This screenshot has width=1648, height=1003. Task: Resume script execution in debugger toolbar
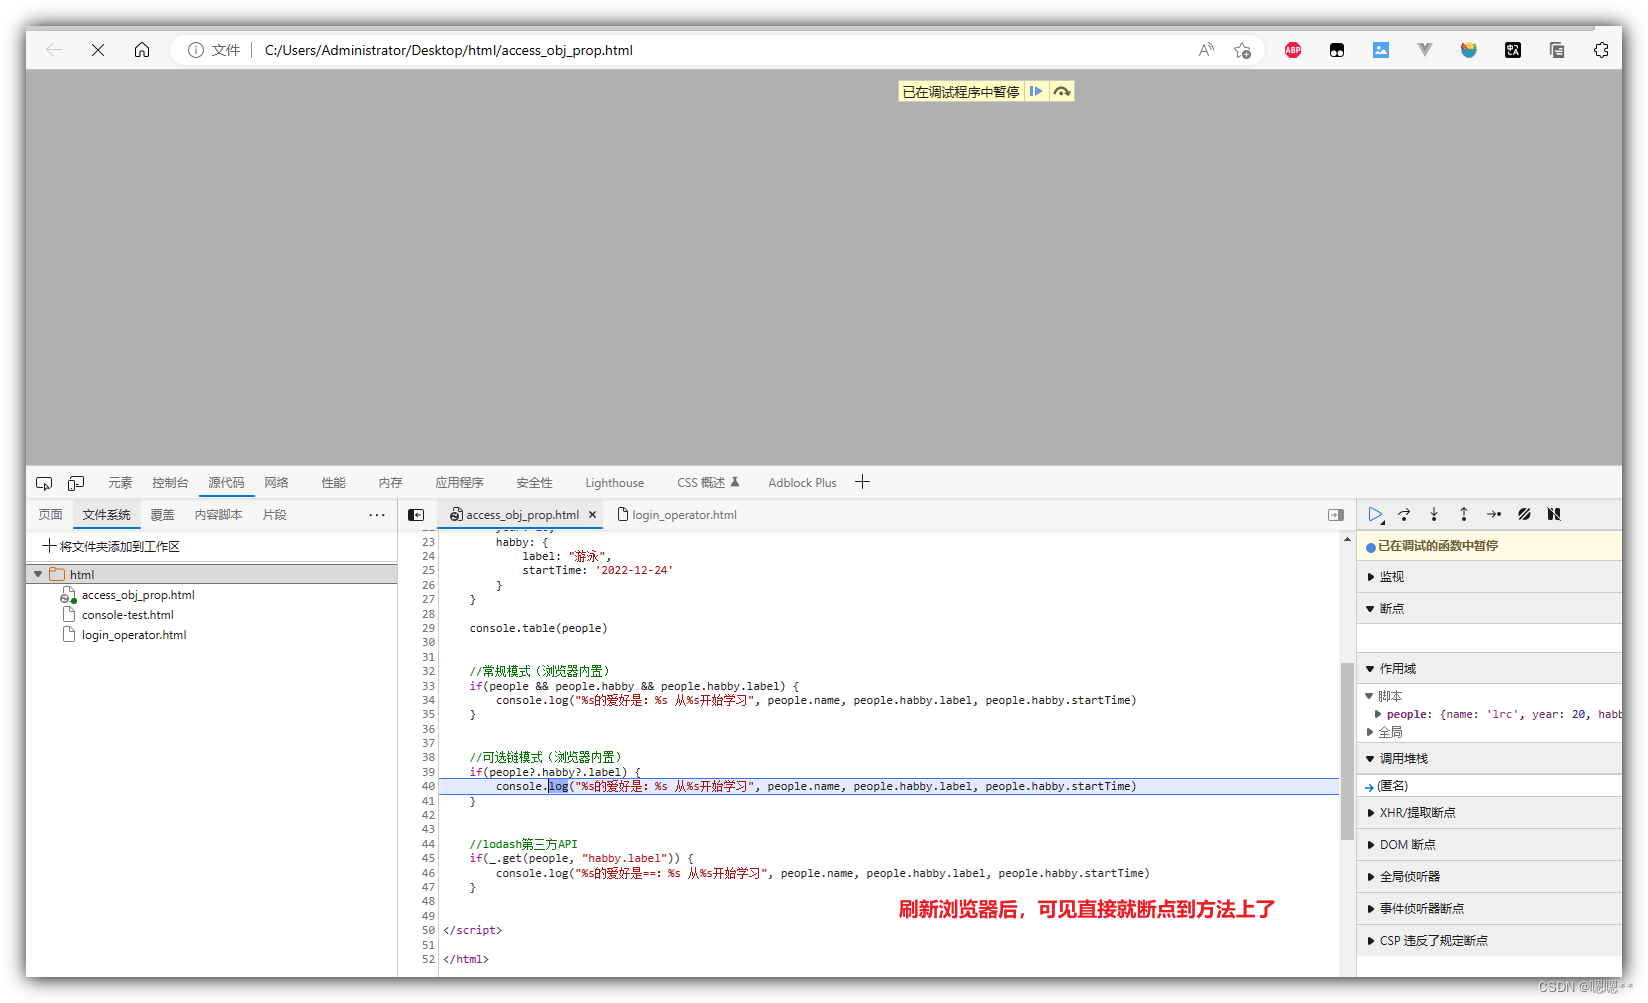click(1376, 514)
